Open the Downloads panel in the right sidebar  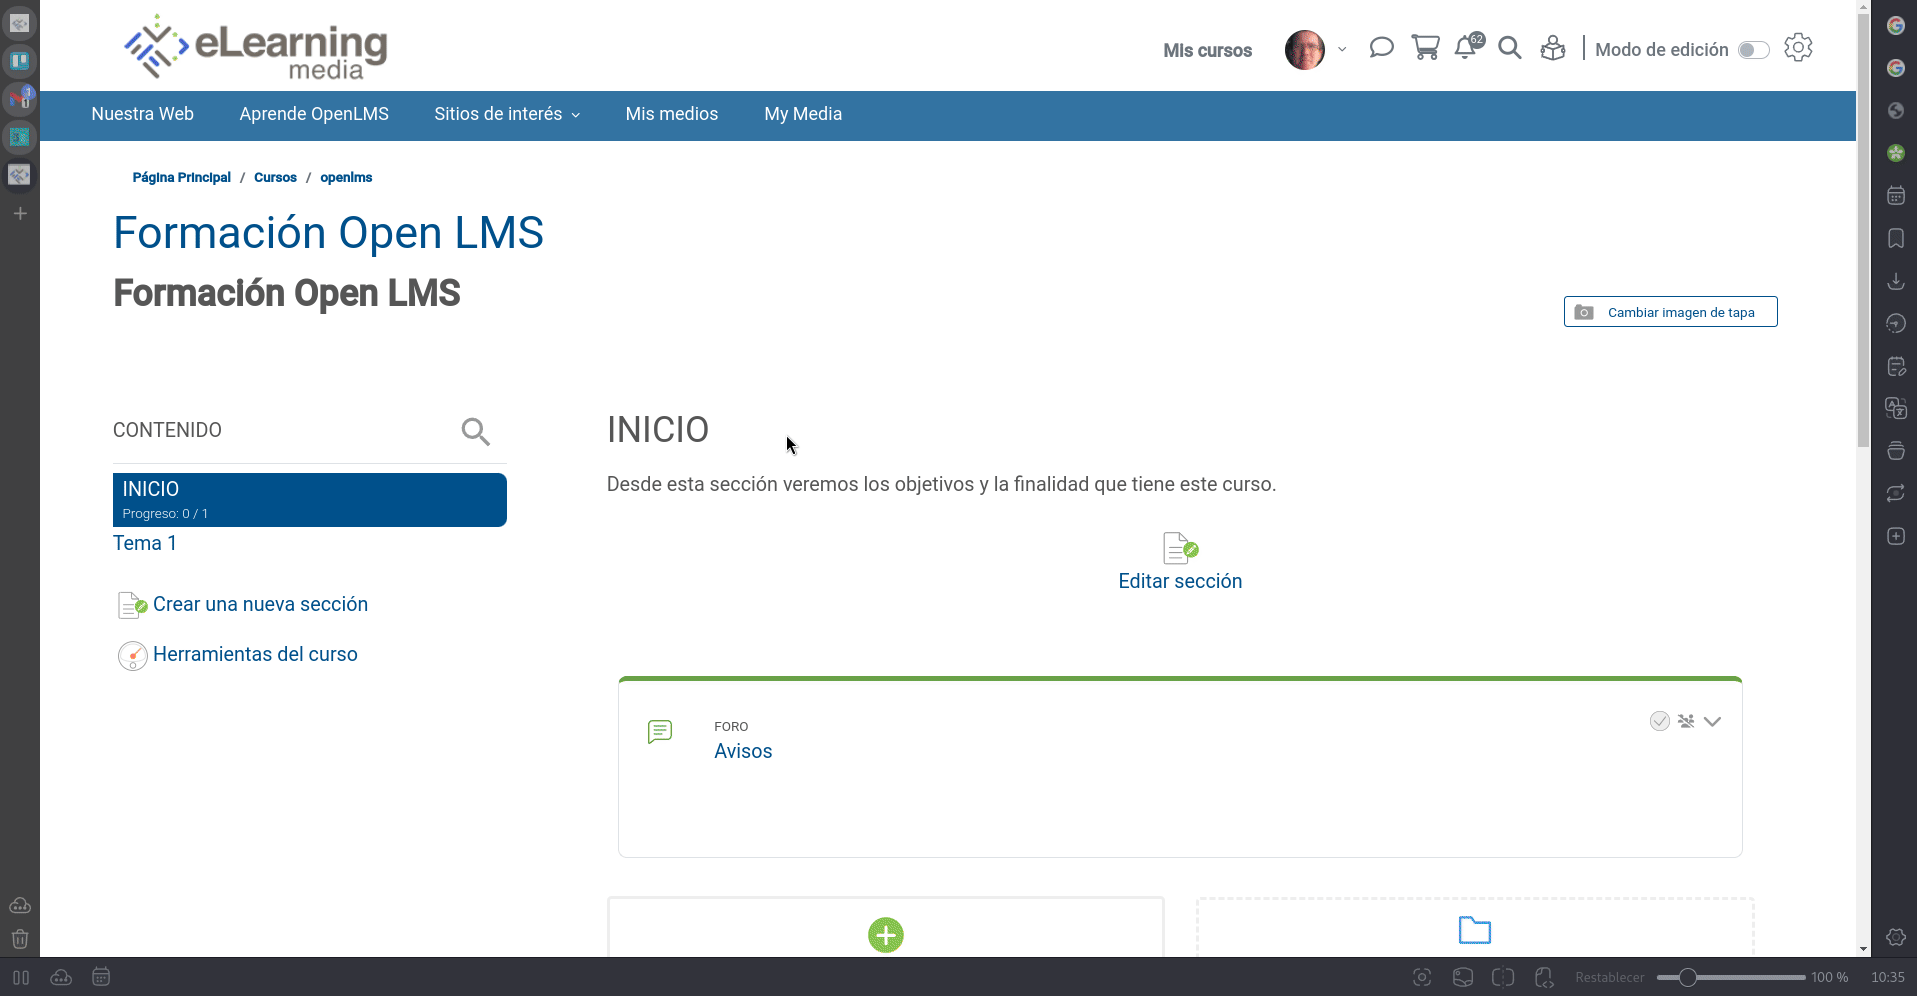coord(1896,281)
